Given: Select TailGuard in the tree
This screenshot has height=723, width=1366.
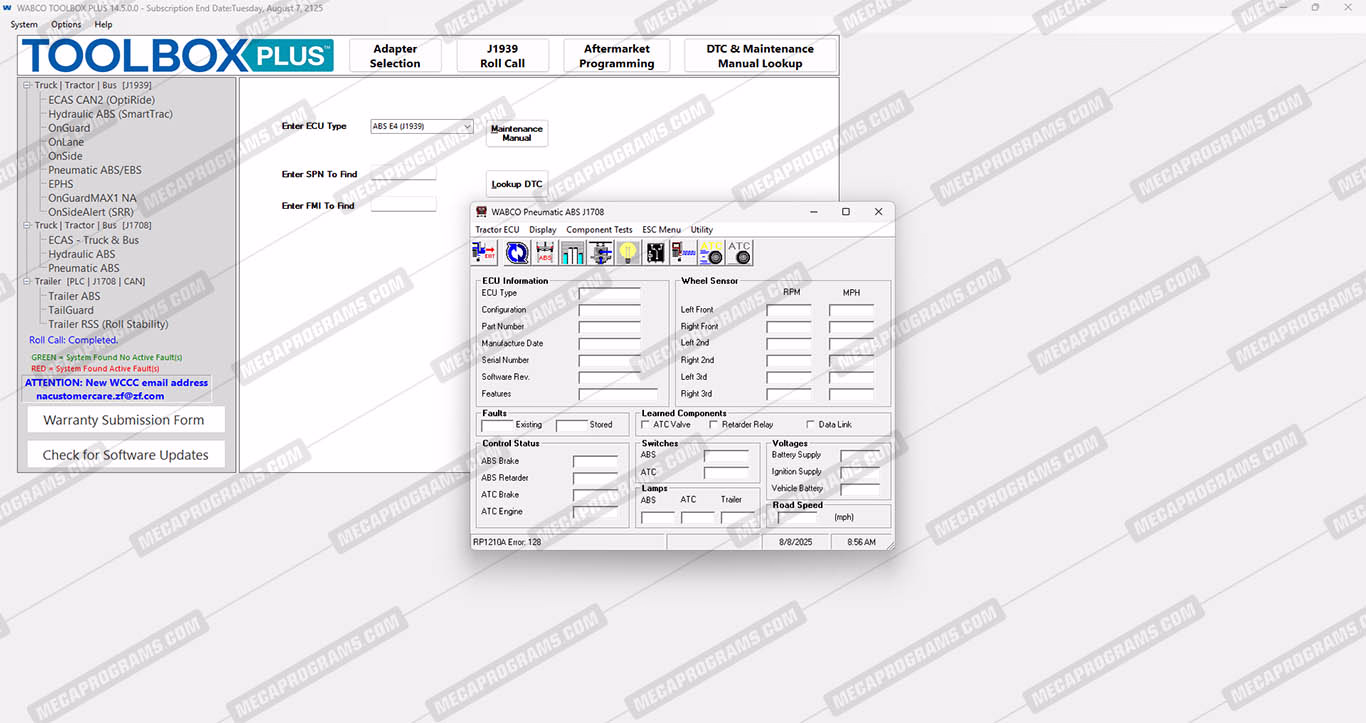Looking at the screenshot, I should (71, 310).
